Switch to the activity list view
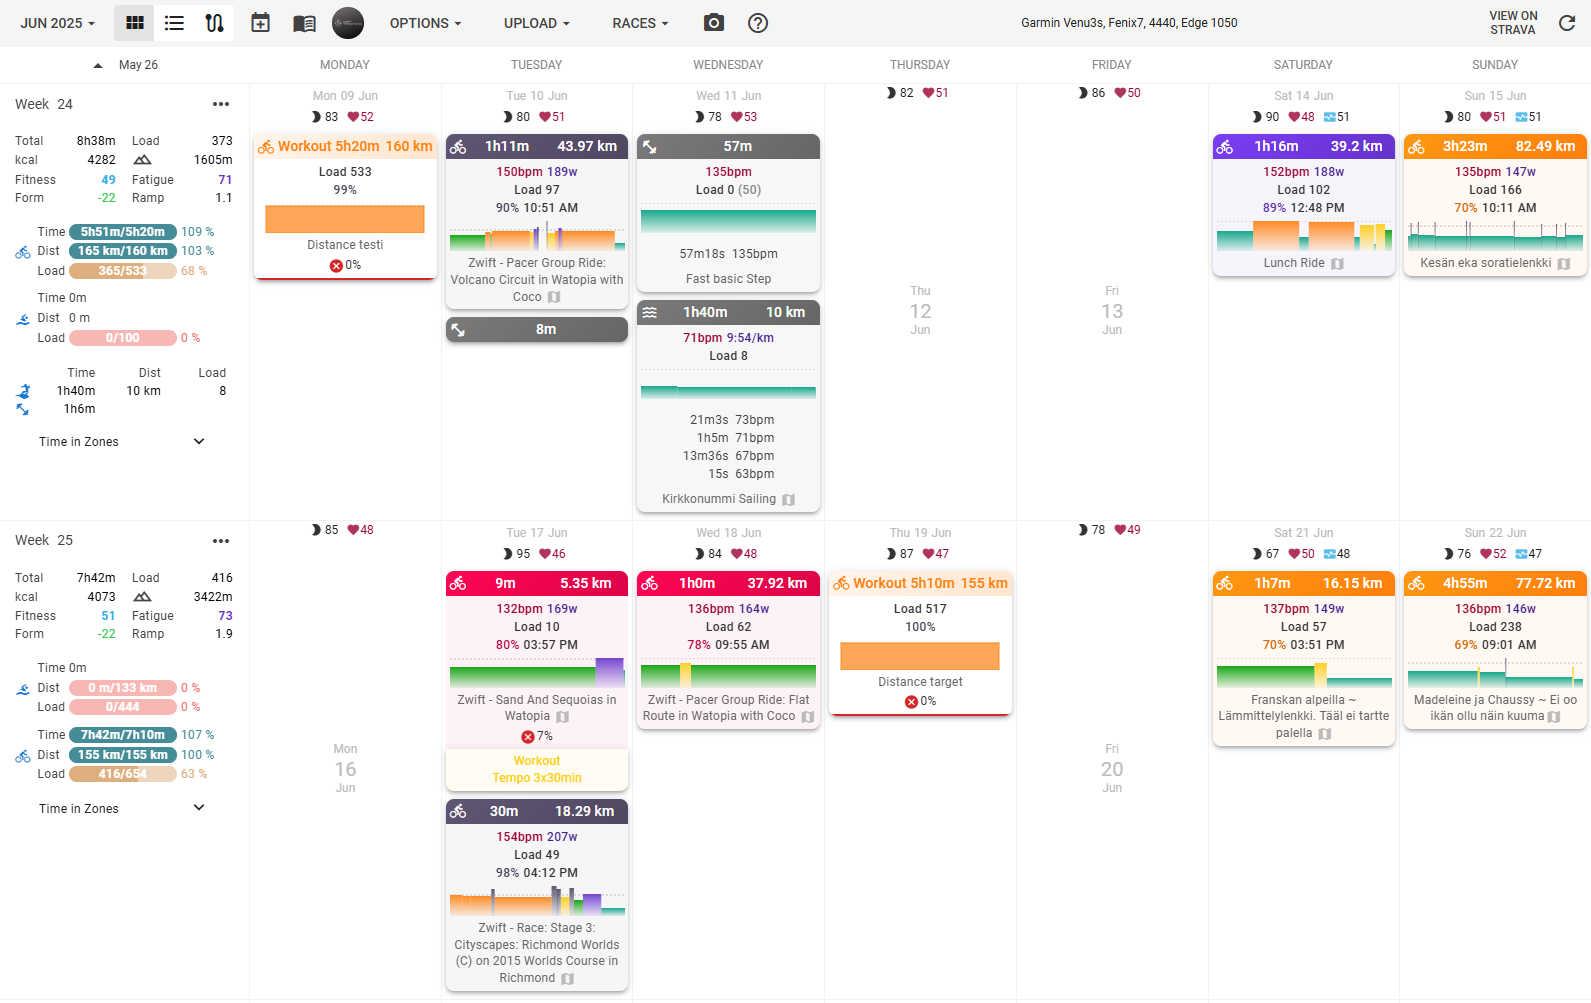Screen dimensions: 1591x1003 point(174,23)
